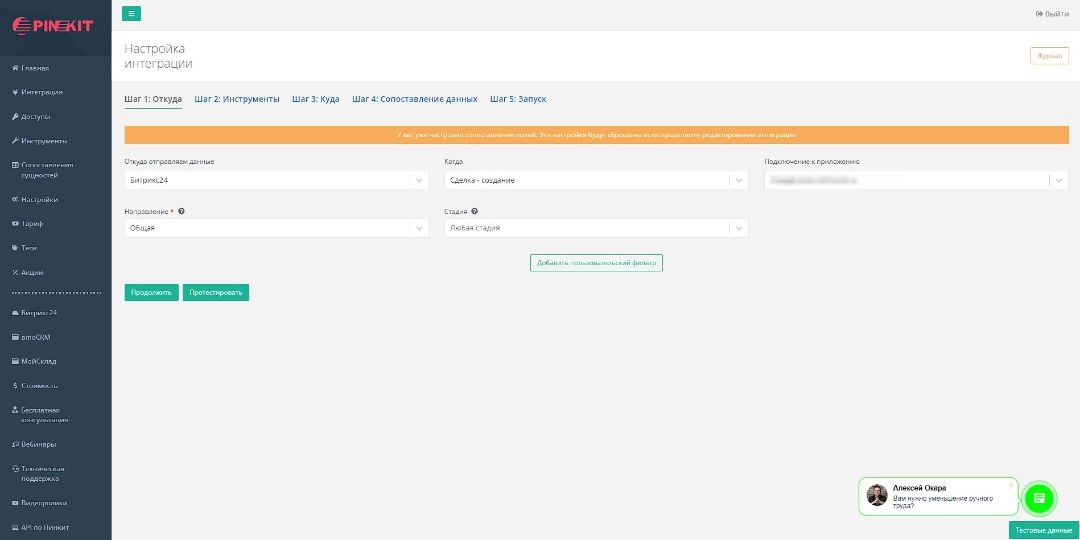Open Тариф in the sidebar
Viewport: 1080px width, 540px height.
[x=33, y=224]
